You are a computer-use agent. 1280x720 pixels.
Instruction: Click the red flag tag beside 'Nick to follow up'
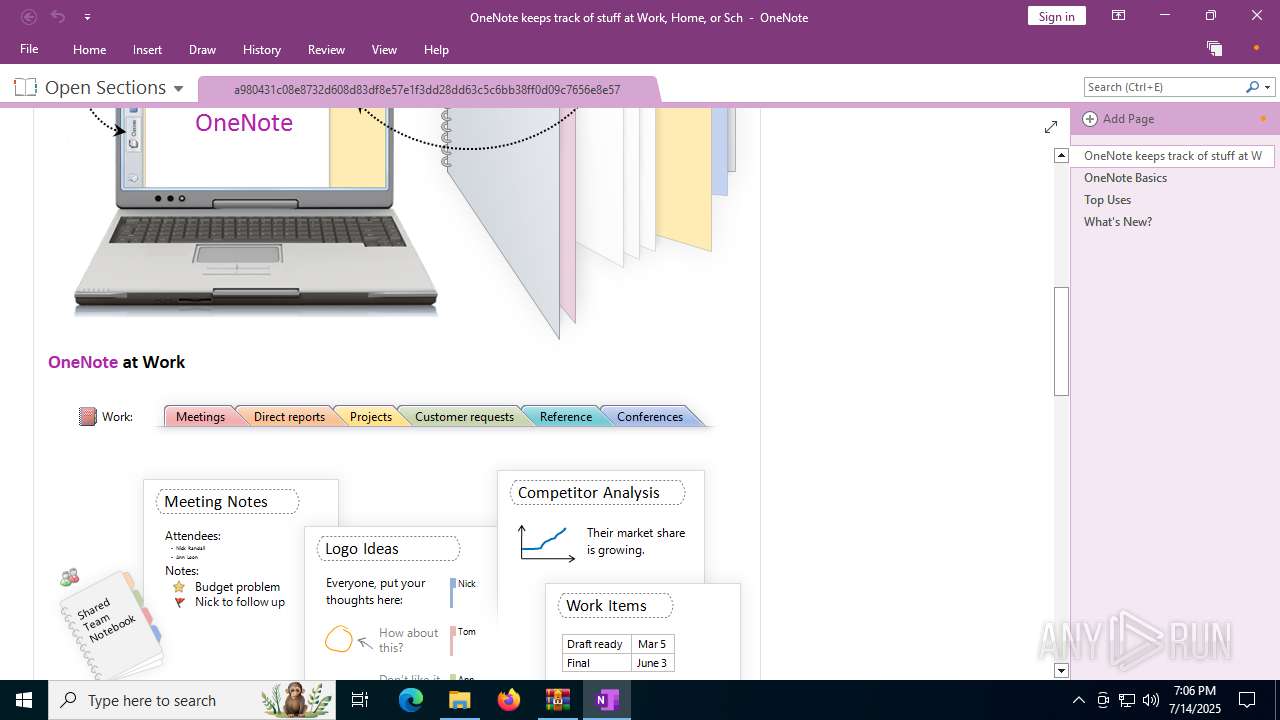[180, 602]
